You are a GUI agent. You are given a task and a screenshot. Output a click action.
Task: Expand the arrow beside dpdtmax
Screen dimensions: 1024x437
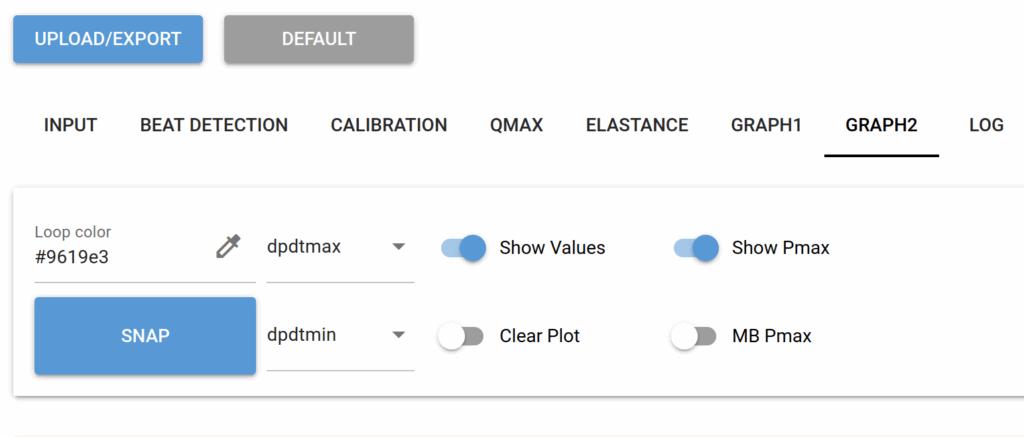pyautogui.click(x=398, y=247)
